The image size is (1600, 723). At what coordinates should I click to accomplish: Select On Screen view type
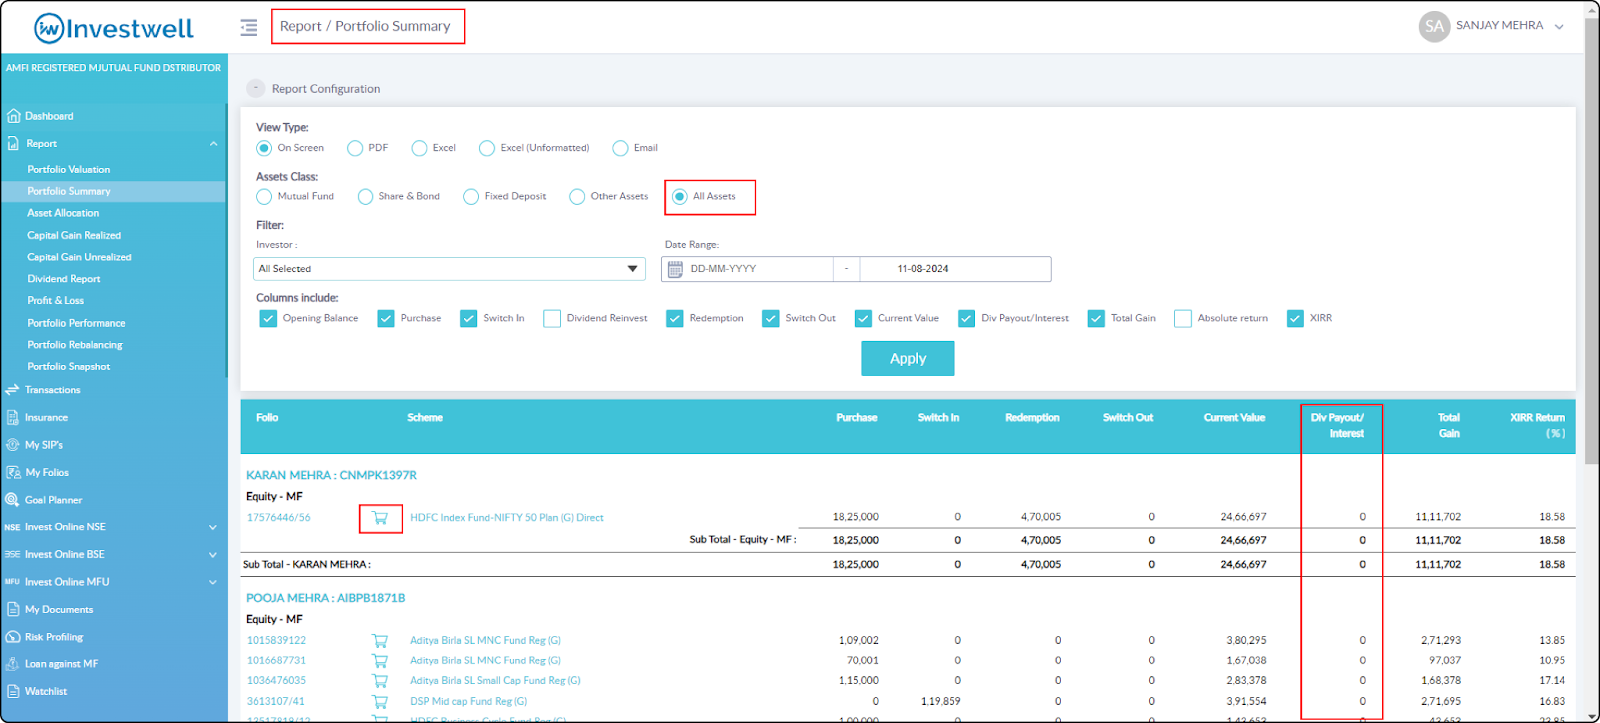tap(264, 148)
